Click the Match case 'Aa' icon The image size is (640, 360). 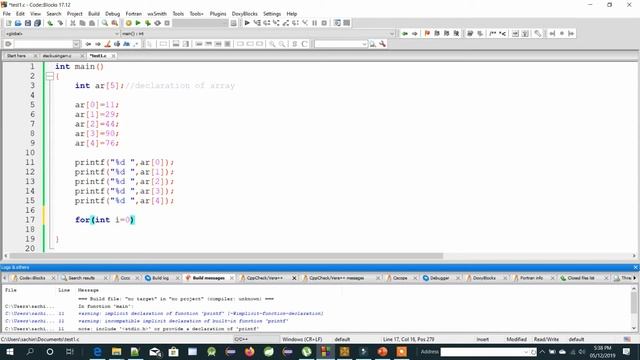[127, 44]
